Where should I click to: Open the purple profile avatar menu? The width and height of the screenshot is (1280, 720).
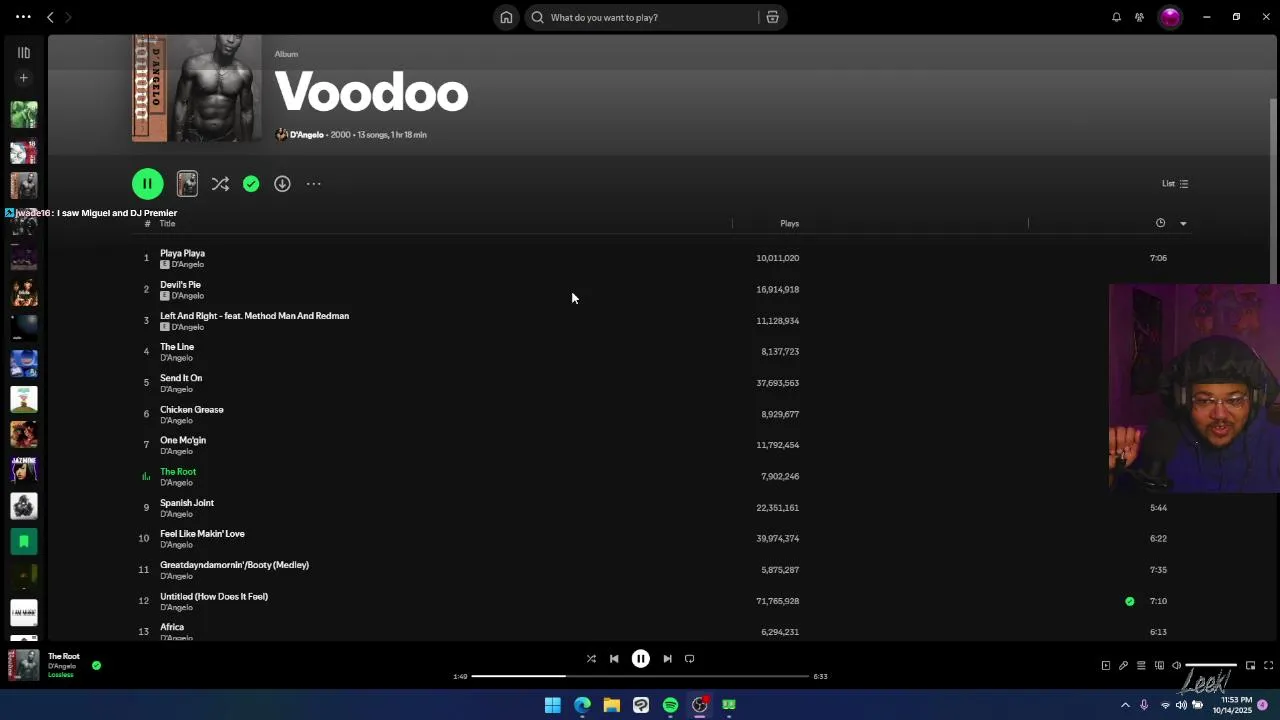[1170, 17]
